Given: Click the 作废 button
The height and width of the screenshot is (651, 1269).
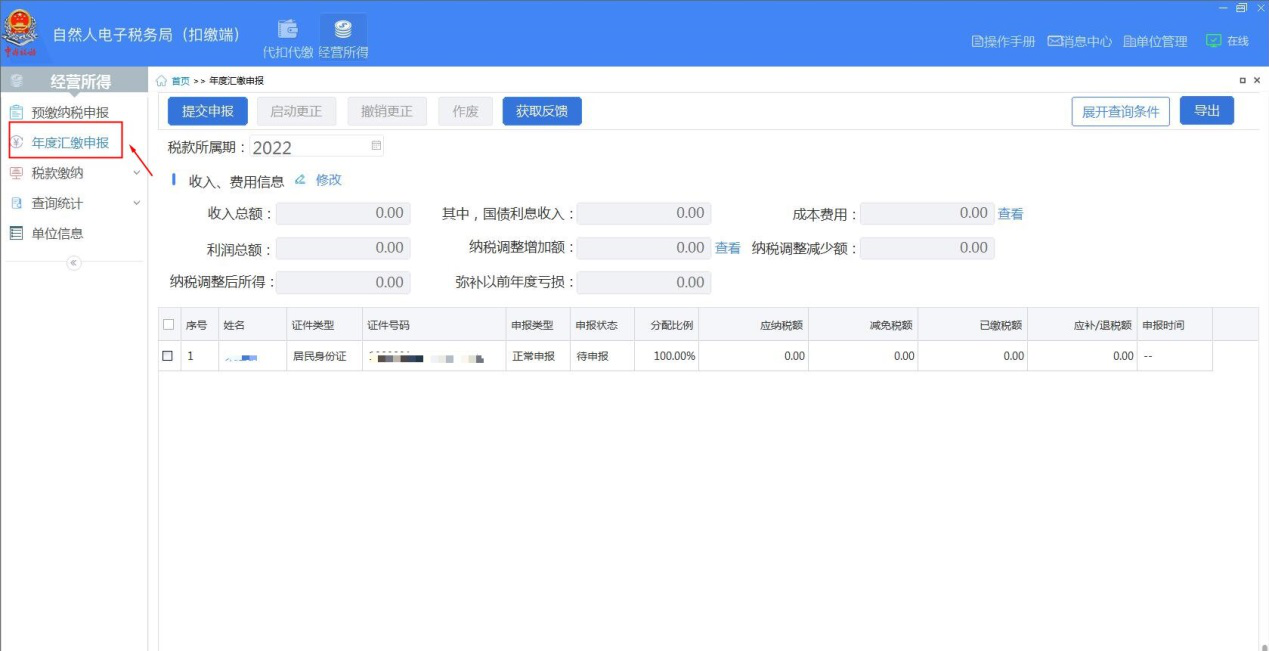Looking at the screenshot, I should [466, 111].
